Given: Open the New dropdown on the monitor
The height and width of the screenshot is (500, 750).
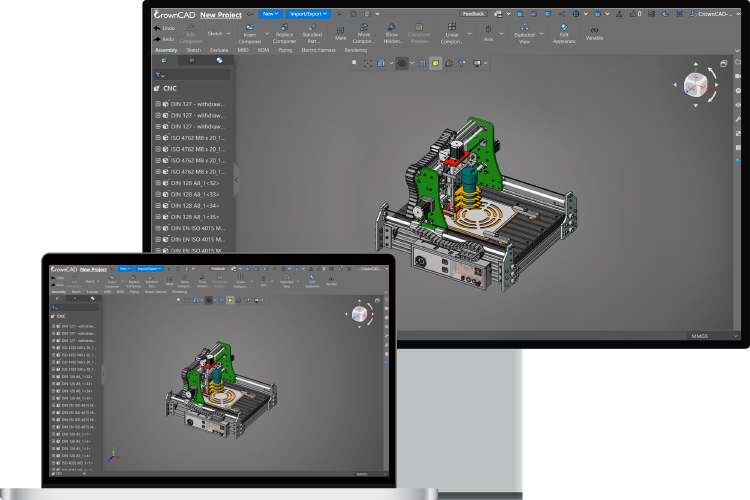Looking at the screenshot, I should tap(270, 14).
